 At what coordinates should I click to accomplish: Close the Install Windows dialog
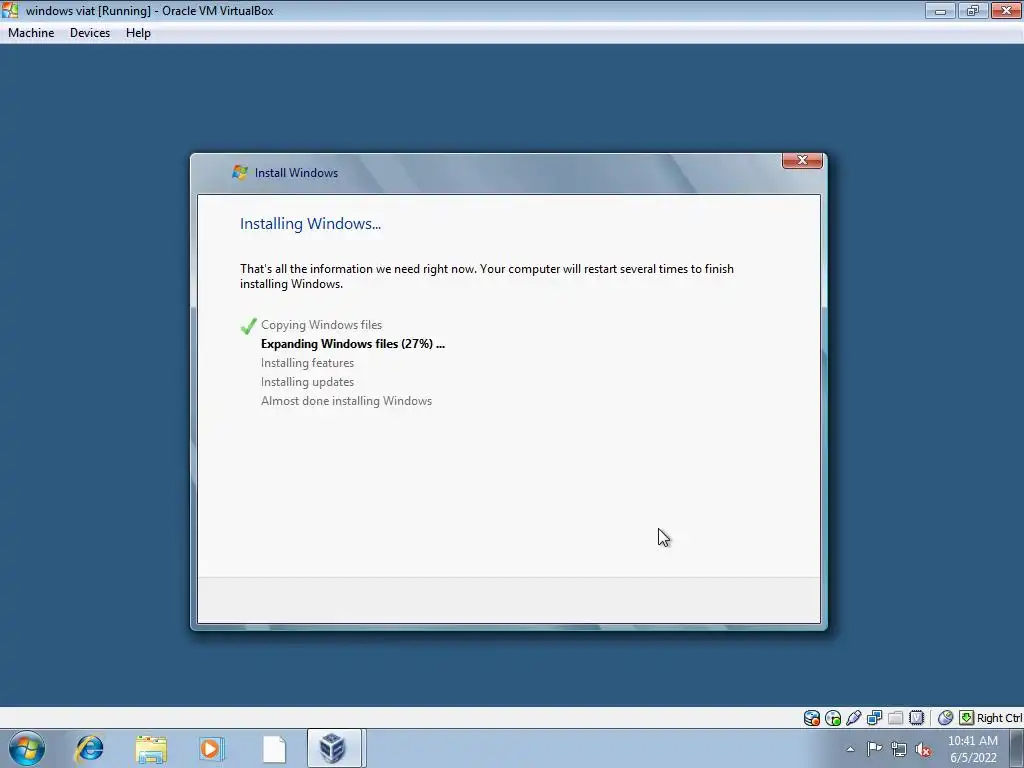802,160
